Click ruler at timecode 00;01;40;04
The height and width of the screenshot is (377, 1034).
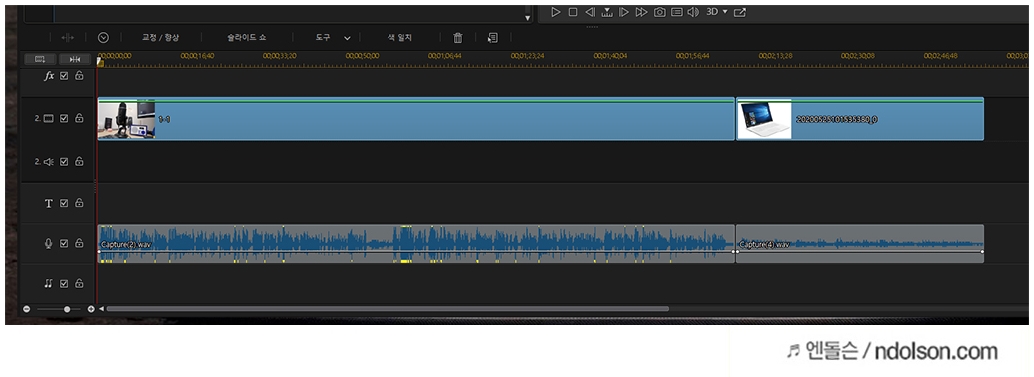point(610,56)
